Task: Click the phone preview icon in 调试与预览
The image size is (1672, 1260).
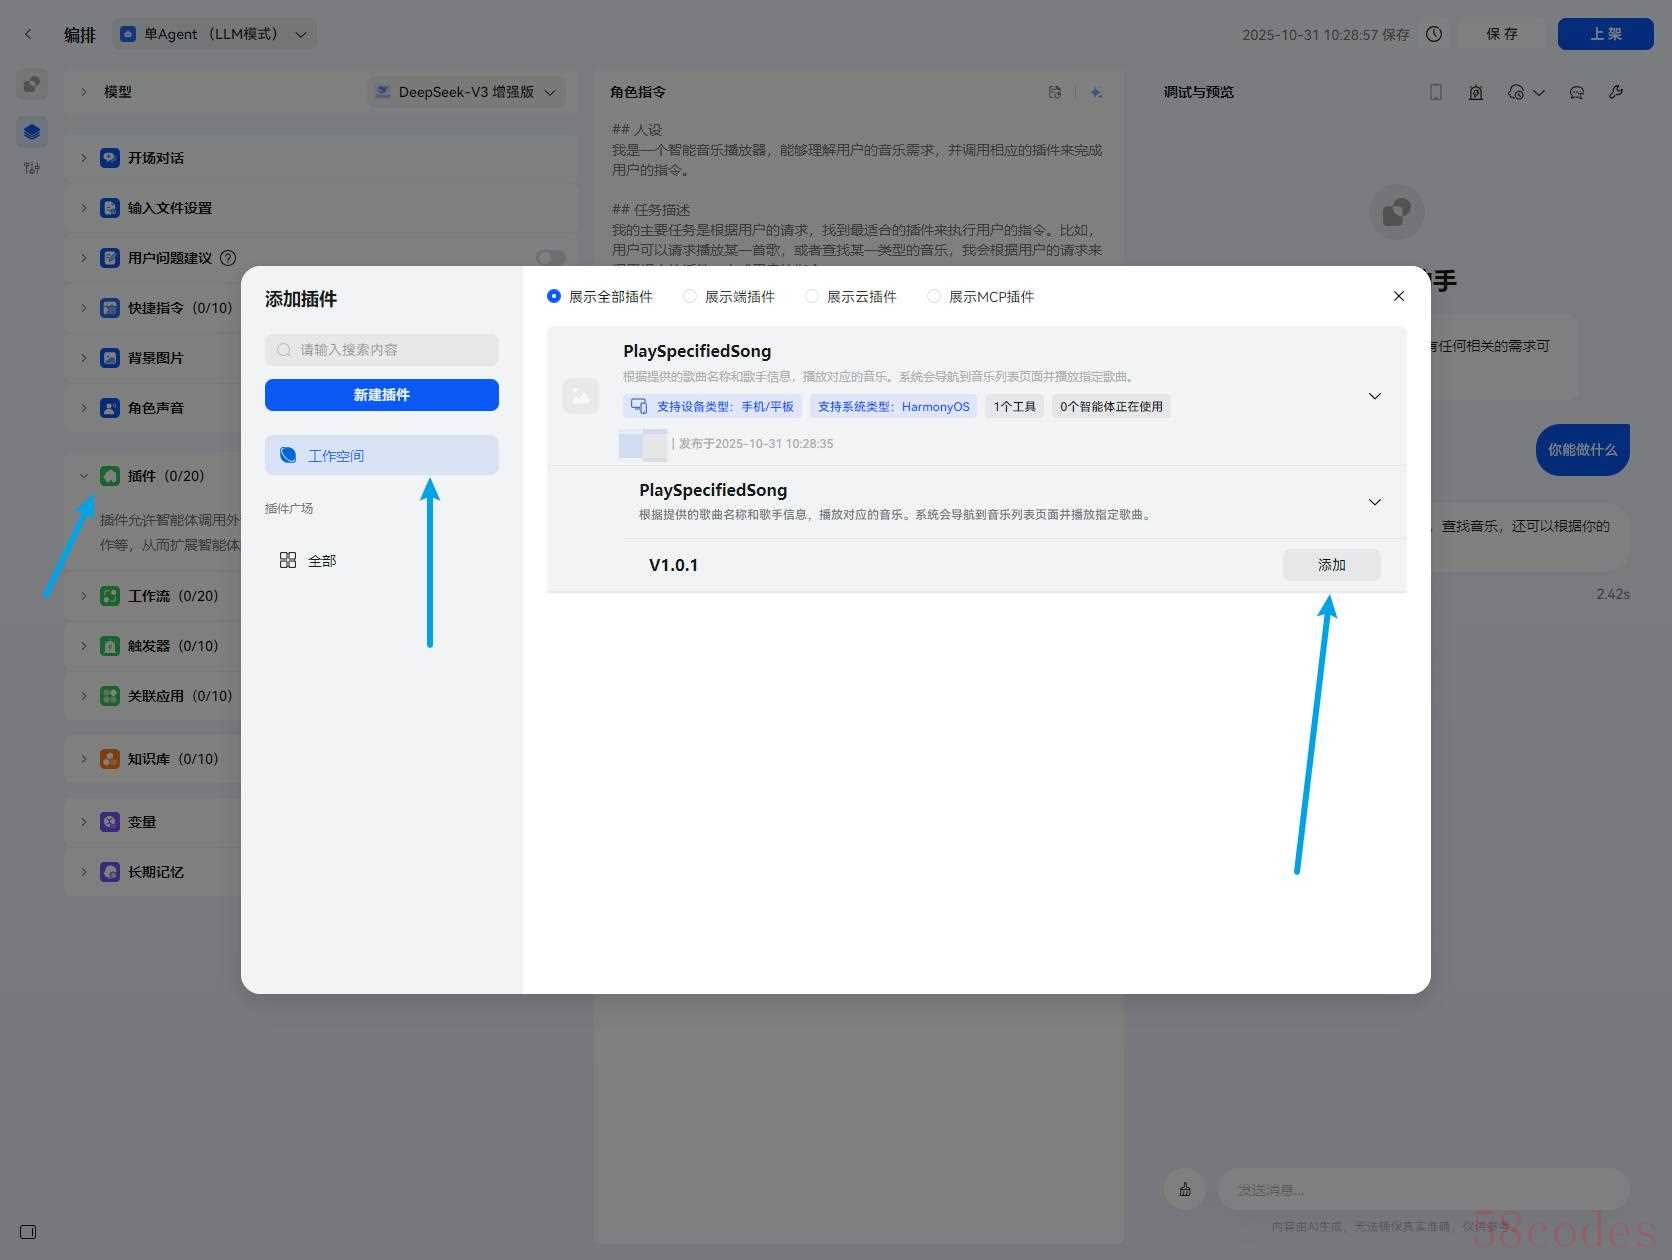Action: click(1436, 92)
